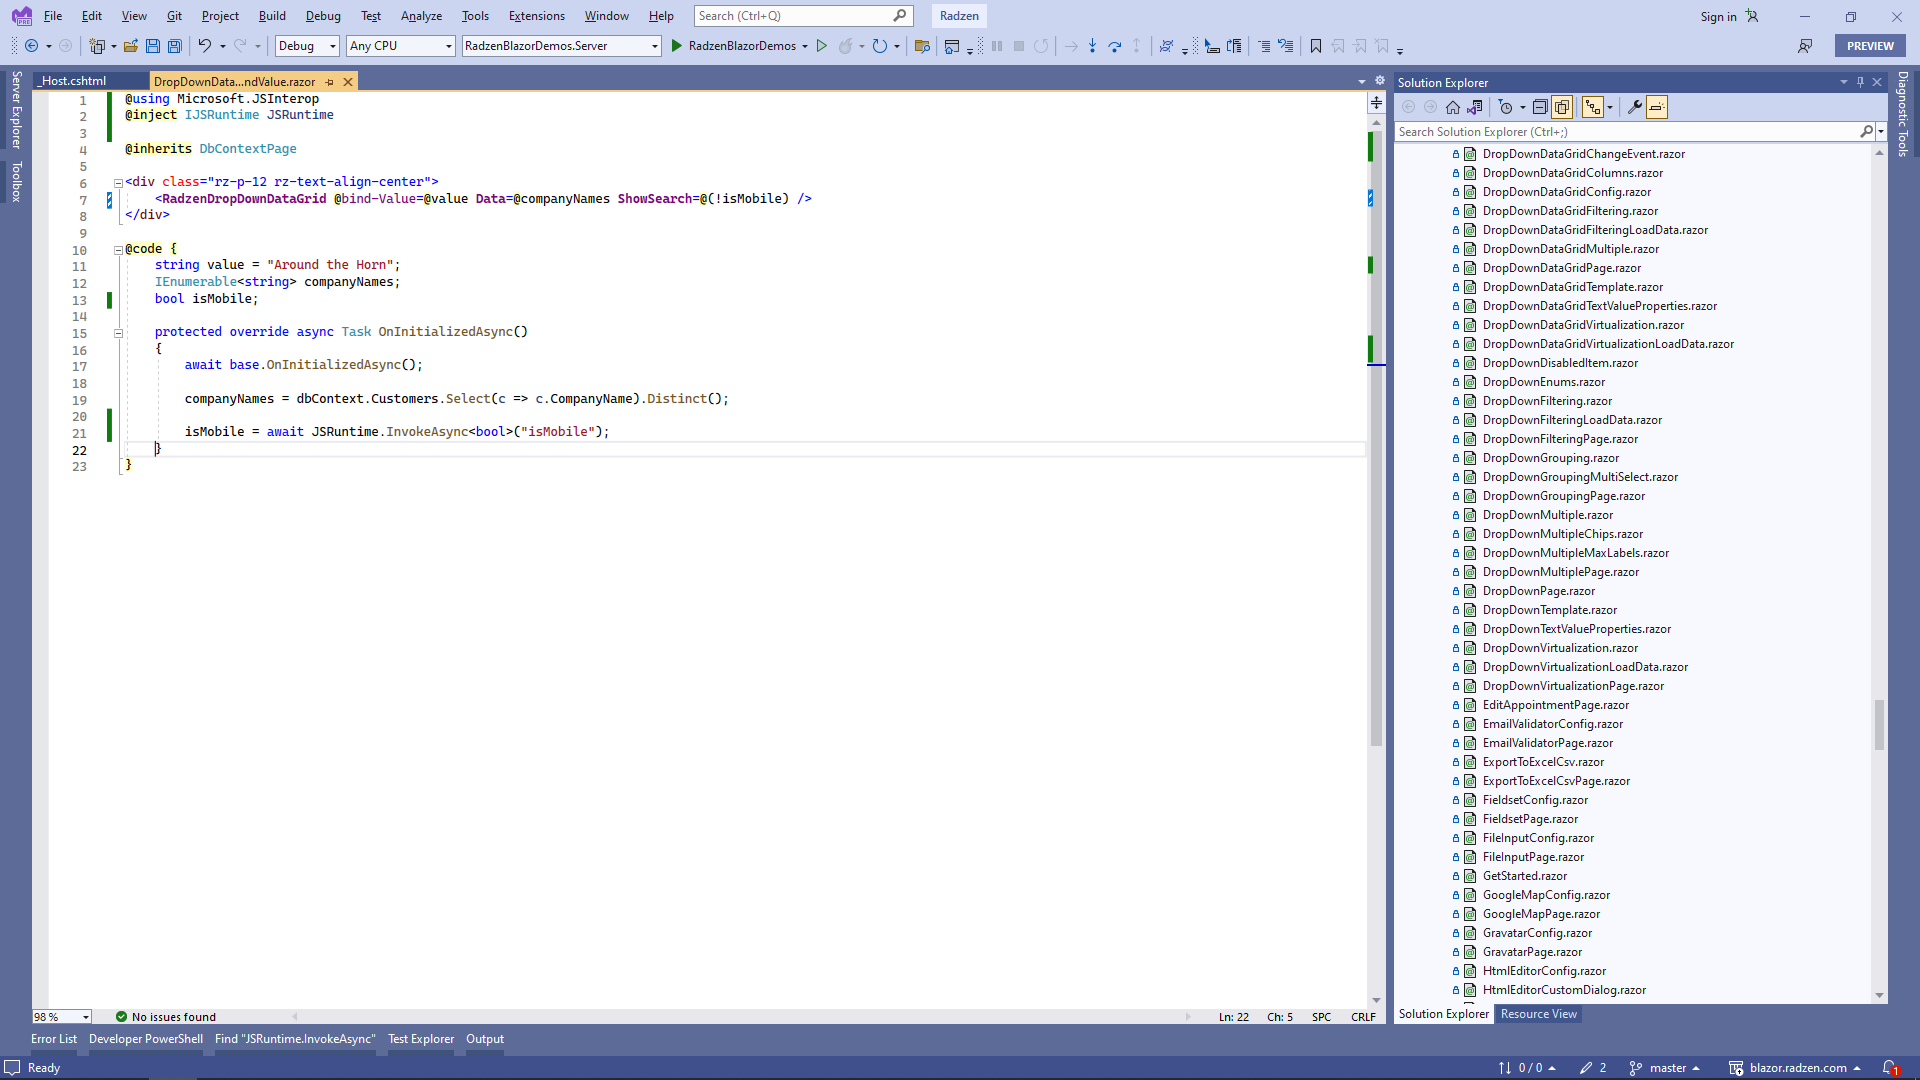This screenshot has width=1920, height=1080.
Task: Open the Error List panel tab
Action: coord(54,1039)
